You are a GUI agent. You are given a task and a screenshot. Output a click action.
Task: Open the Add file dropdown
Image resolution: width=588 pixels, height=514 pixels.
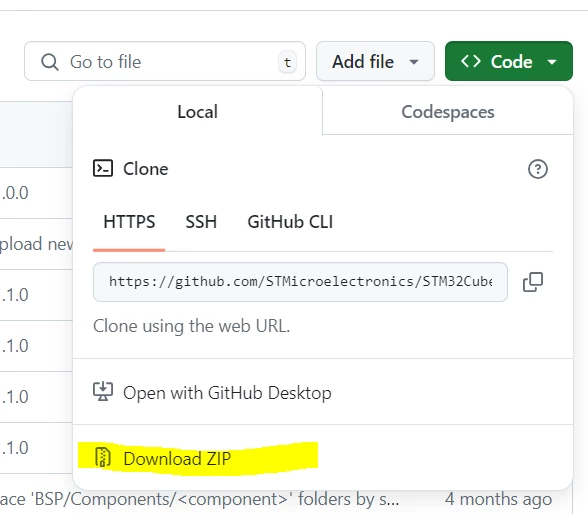pyautogui.click(x=375, y=61)
